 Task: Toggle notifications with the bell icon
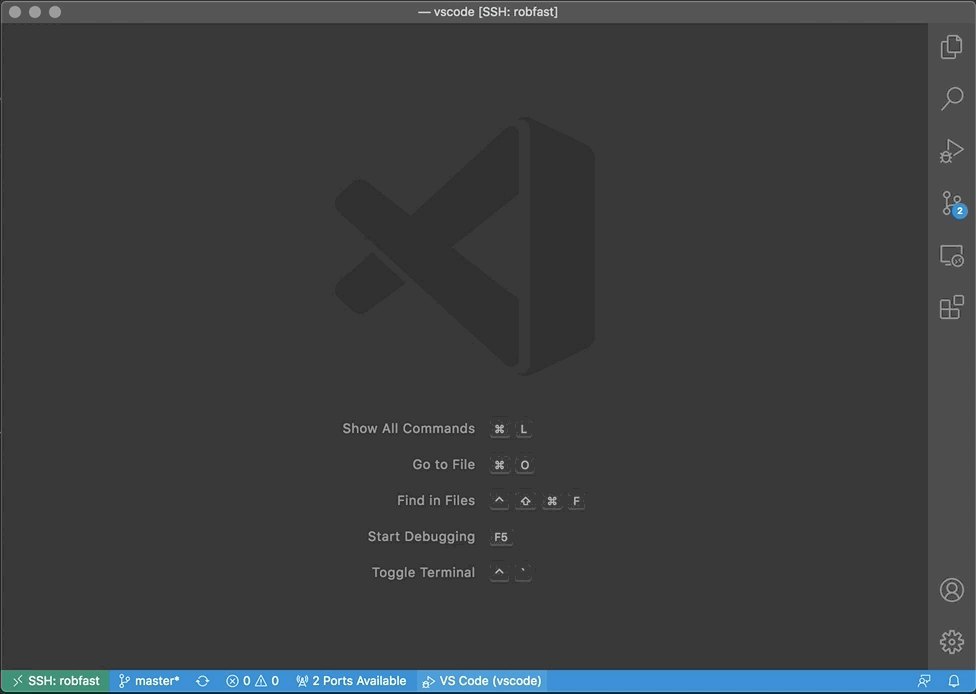click(x=954, y=681)
